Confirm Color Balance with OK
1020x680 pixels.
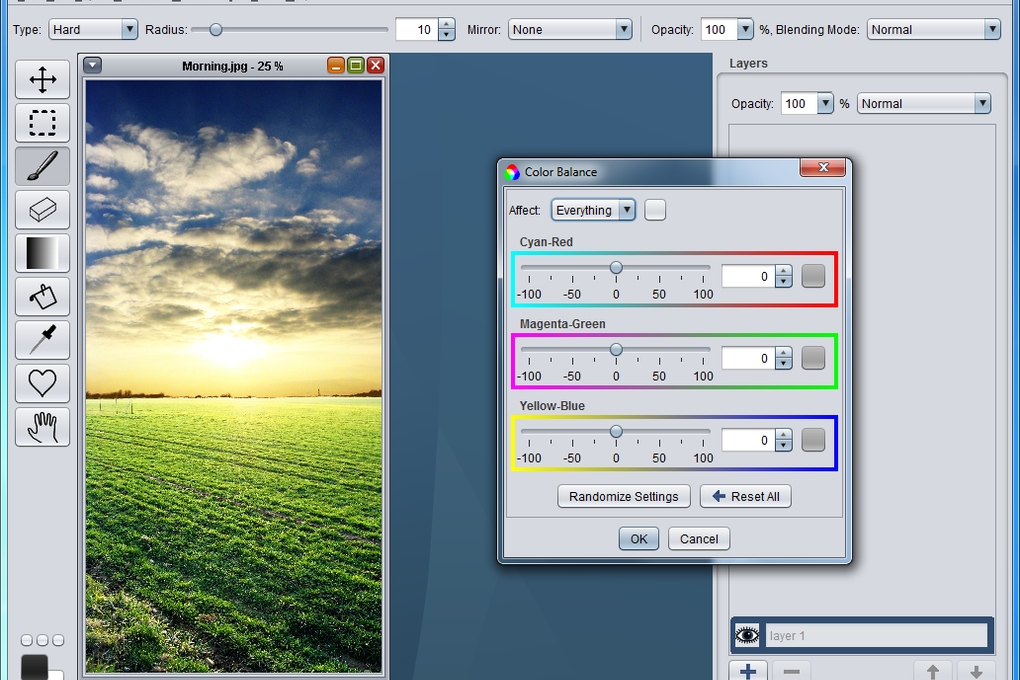coord(639,539)
